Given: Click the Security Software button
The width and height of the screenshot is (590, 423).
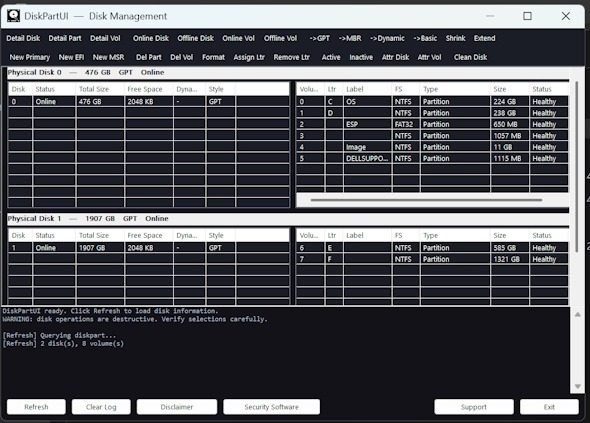Looking at the screenshot, I should [x=271, y=407].
